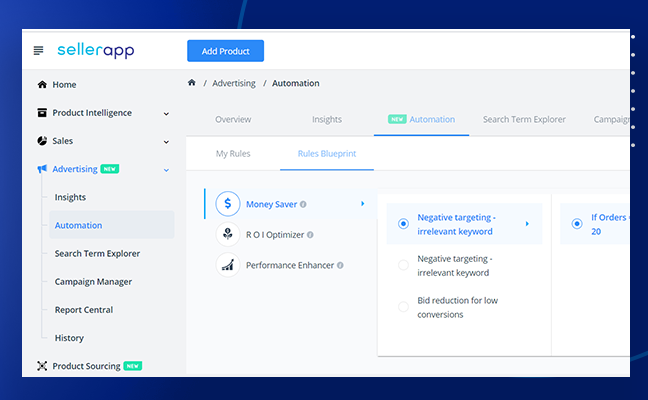Click the ROI Optimizer plant icon
The image size is (648, 400).
click(x=228, y=234)
